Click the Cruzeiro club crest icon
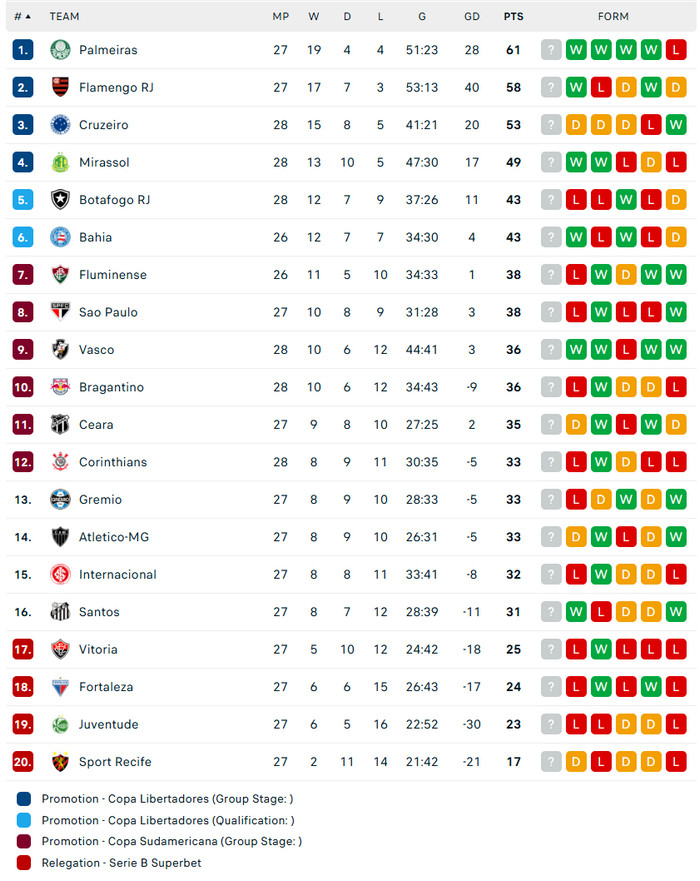This screenshot has height=881, width=700. [60, 125]
